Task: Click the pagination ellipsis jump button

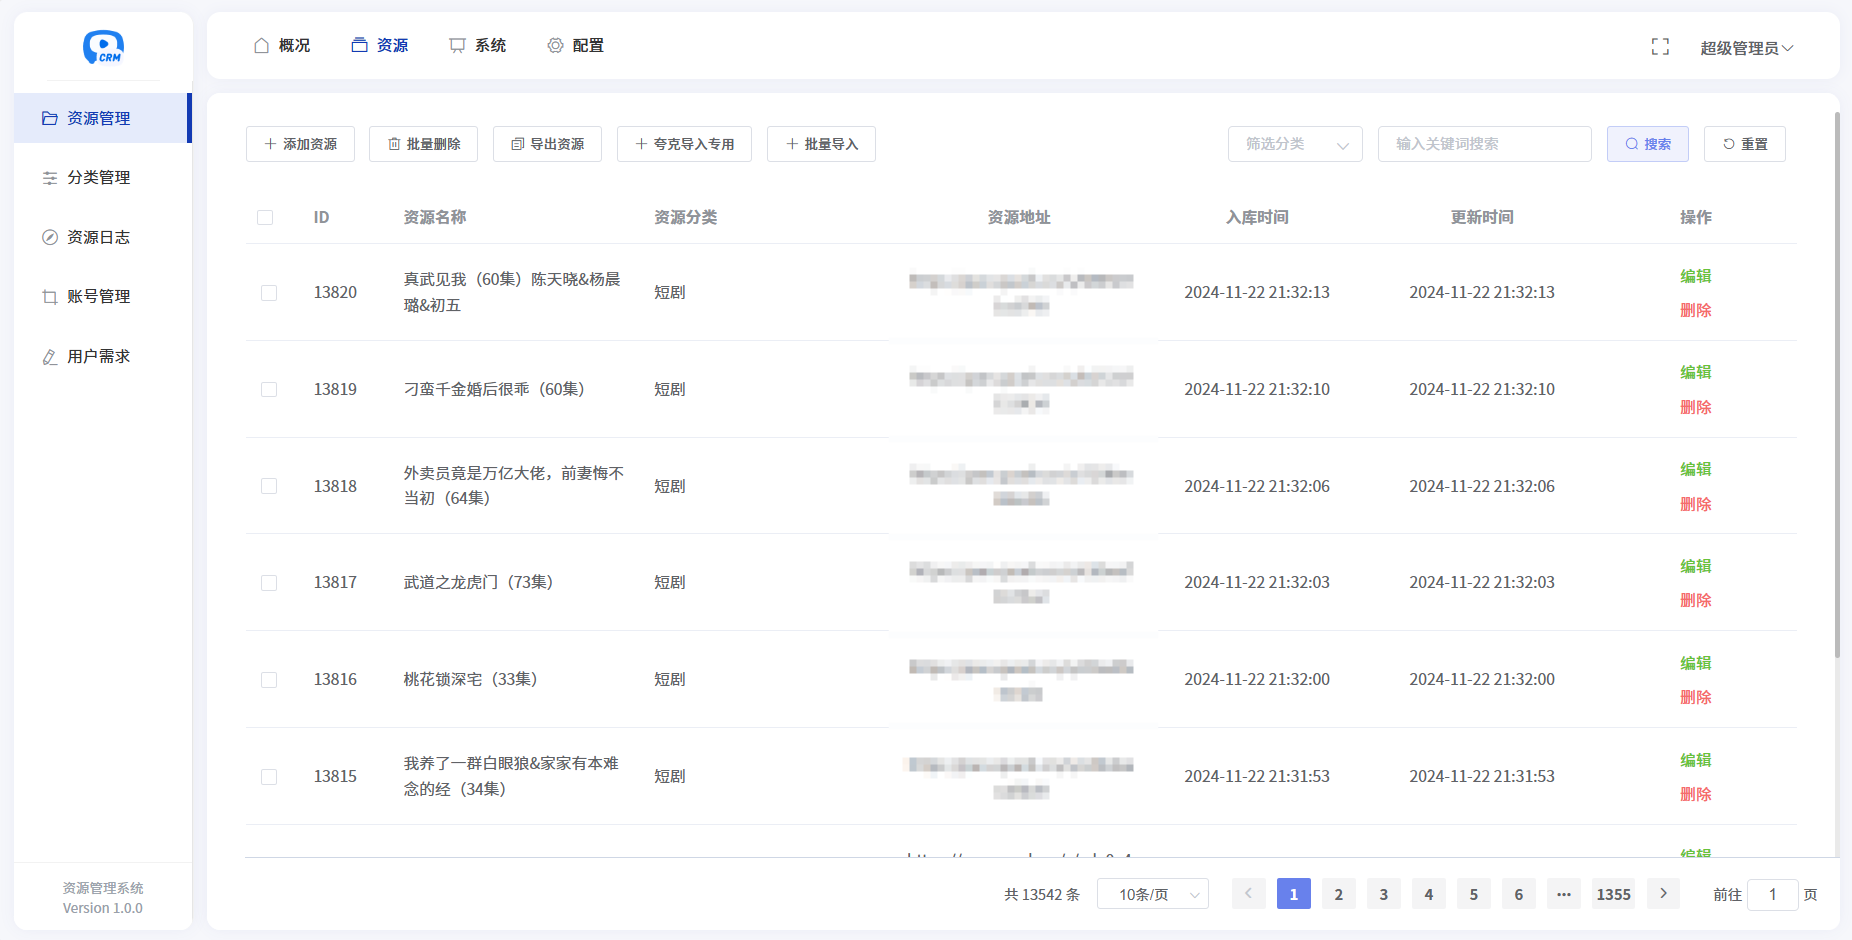Action: coord(1564,894)
